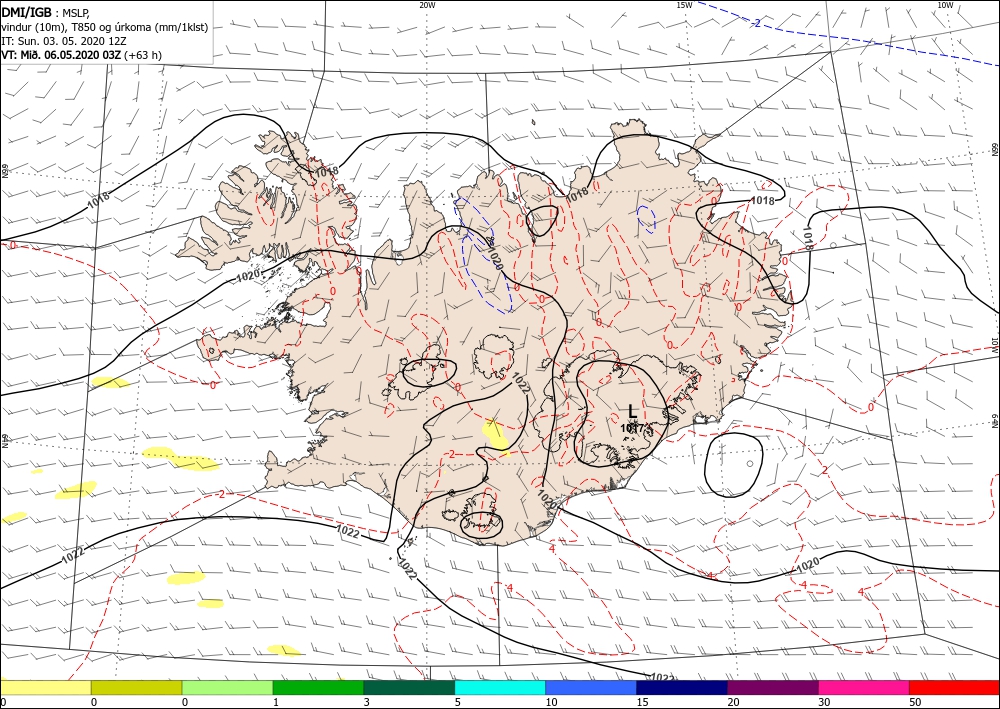Click the "20W" longitude label

[x=427, y=5]
